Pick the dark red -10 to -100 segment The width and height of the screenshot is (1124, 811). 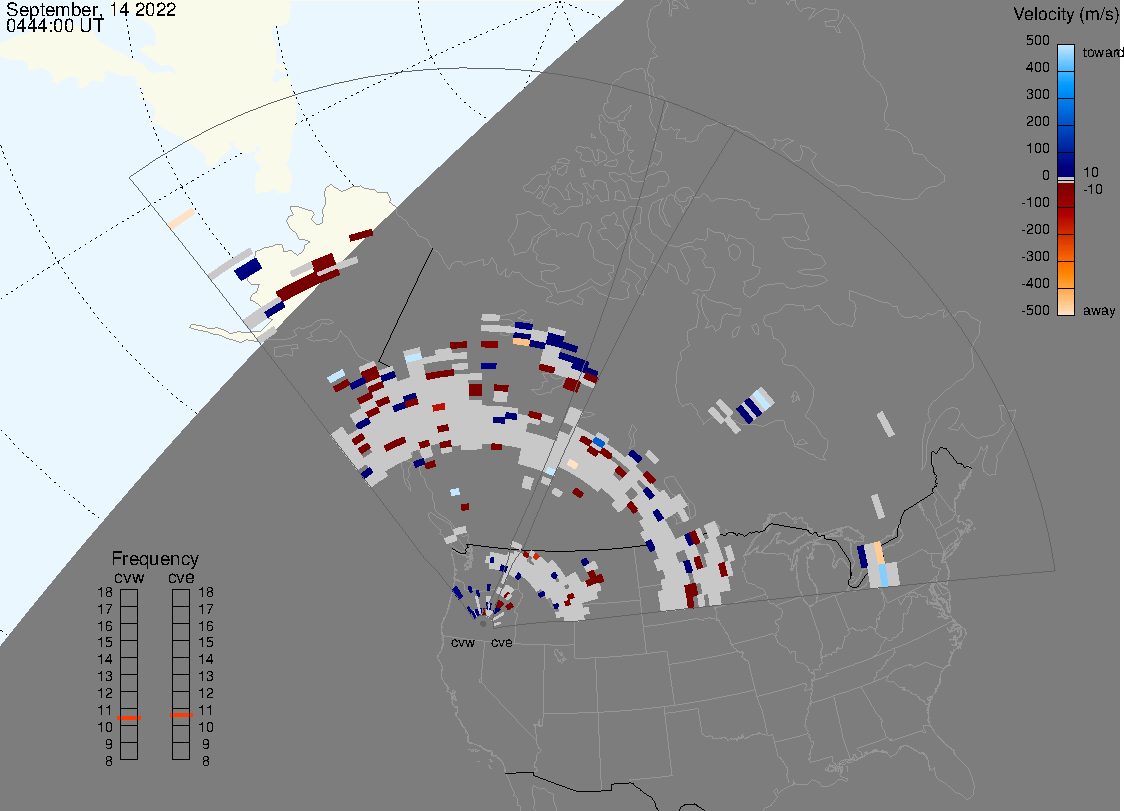[1066, 195]
